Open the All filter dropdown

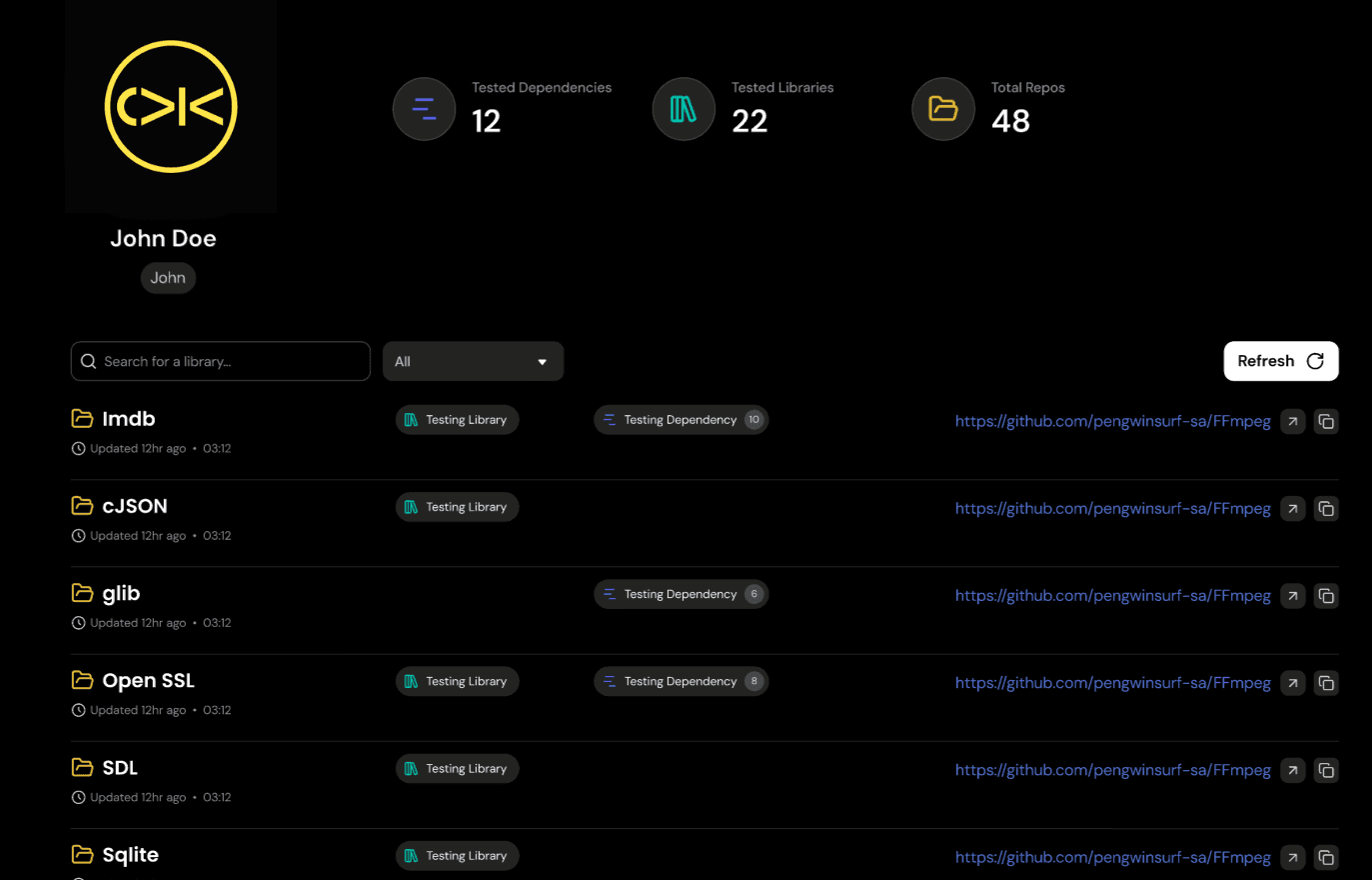coord(473,361)
